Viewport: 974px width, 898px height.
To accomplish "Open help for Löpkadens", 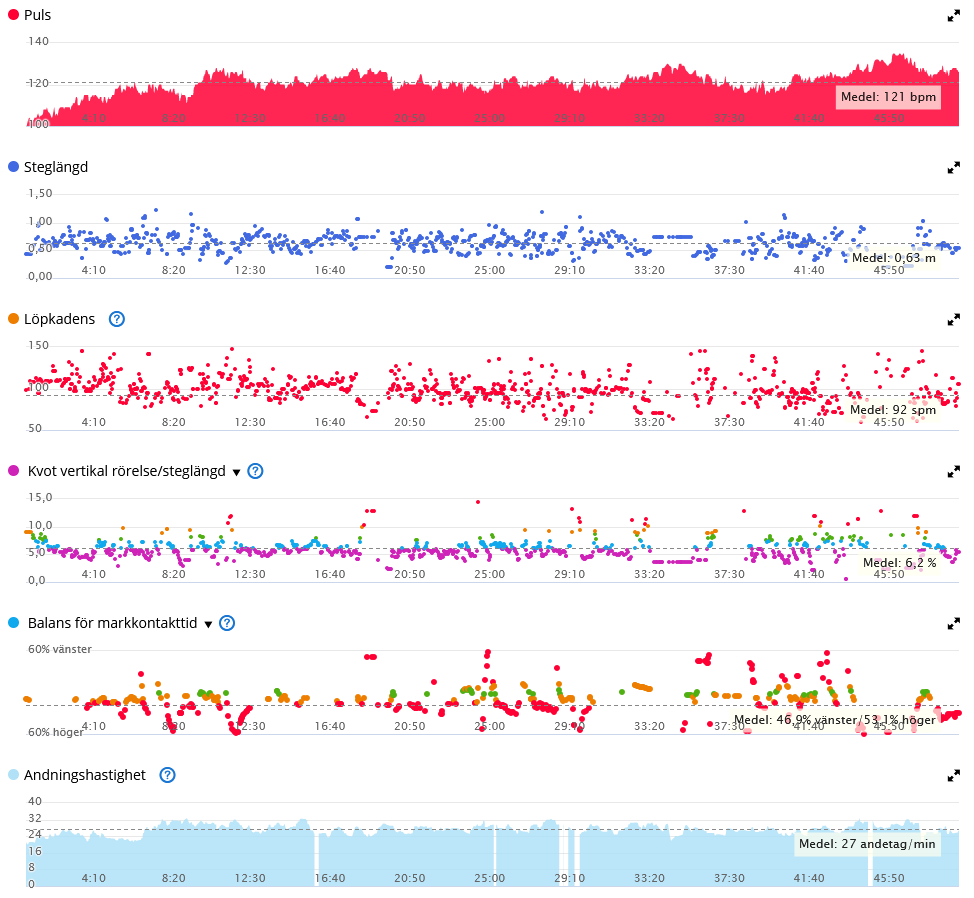I will [117, 319].
